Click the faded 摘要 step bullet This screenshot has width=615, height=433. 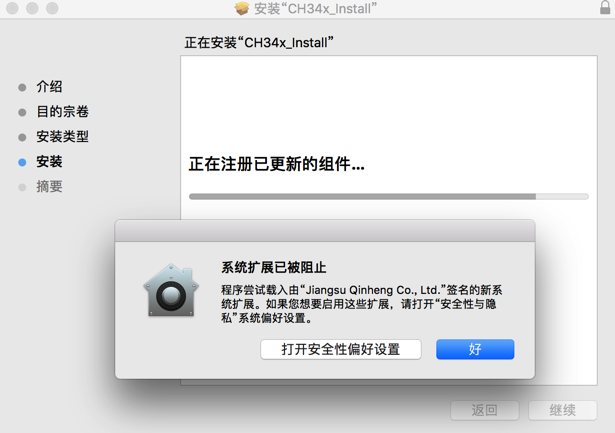point(22,187)
